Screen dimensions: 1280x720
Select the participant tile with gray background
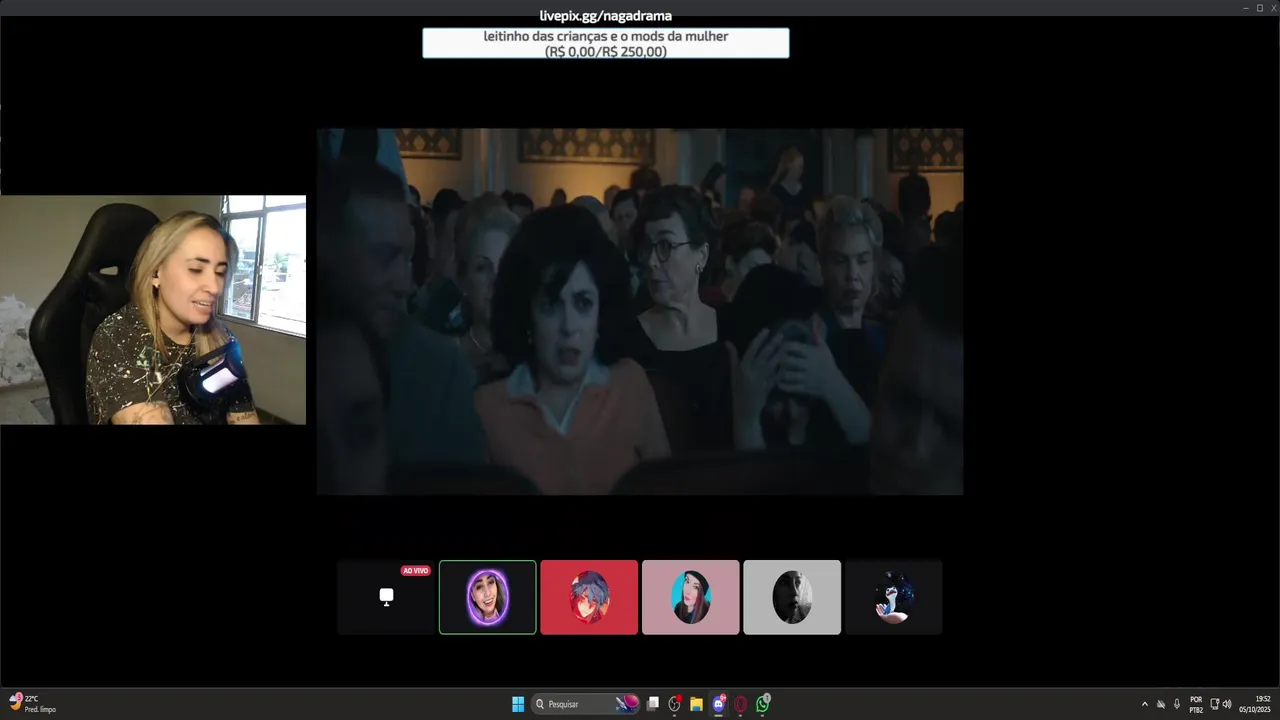[x=792, y=597]
